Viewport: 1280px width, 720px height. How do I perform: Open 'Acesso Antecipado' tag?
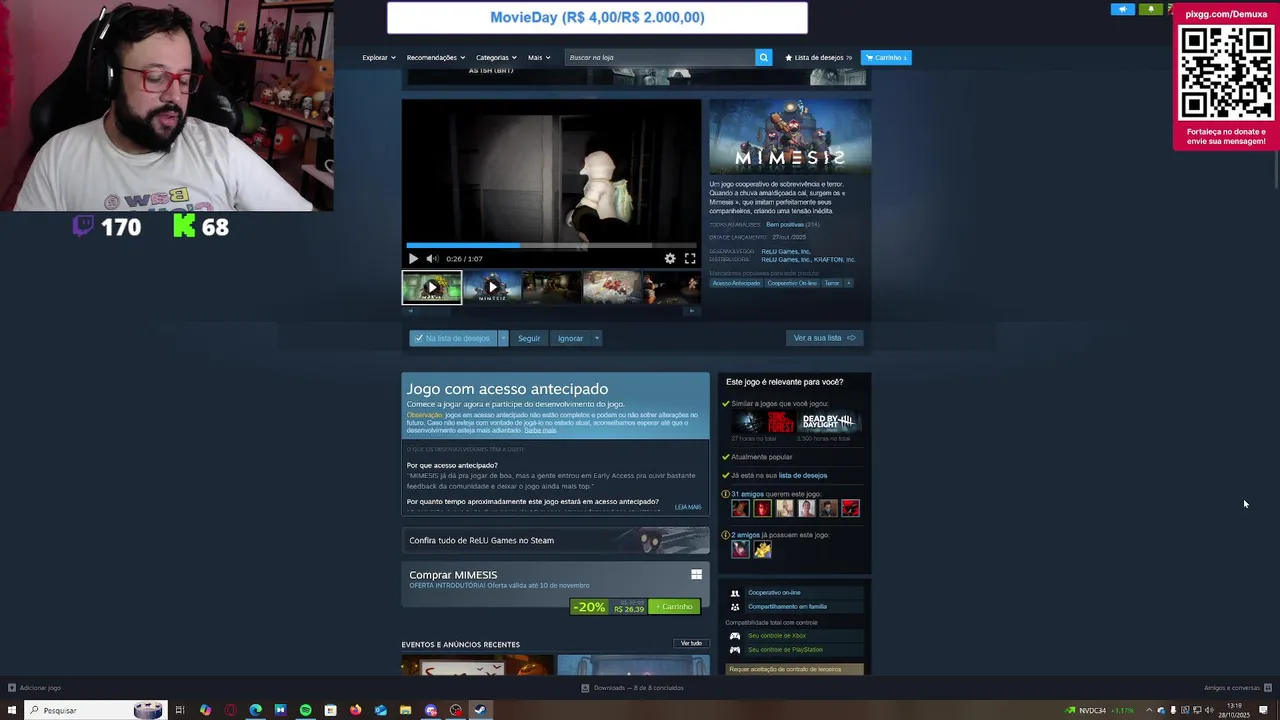click(736, 283)
